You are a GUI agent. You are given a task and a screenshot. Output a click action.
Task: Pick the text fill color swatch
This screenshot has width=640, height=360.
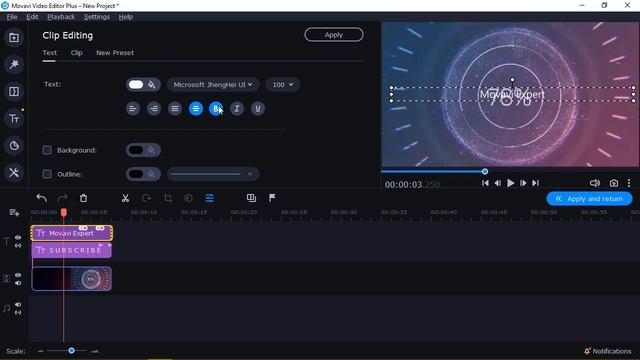click(136, 85)
